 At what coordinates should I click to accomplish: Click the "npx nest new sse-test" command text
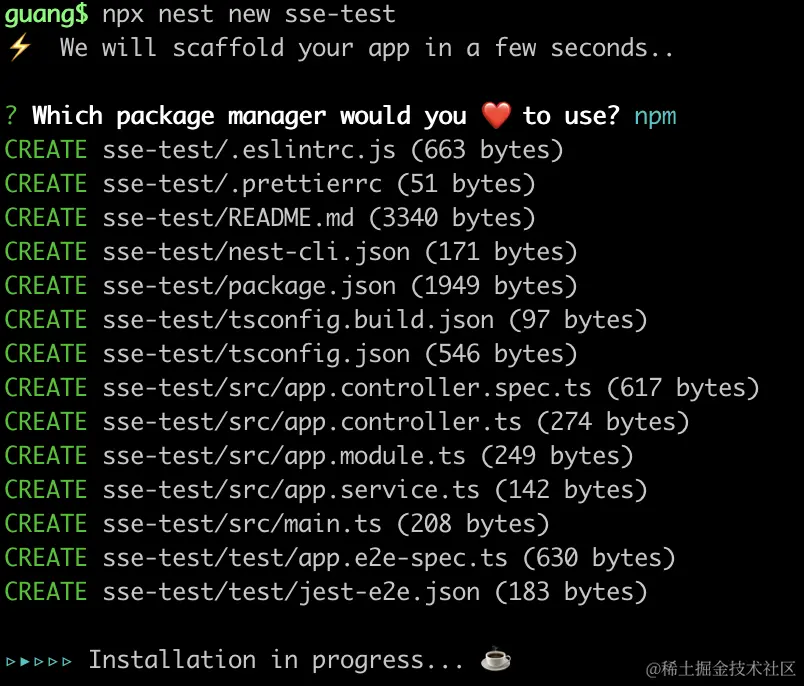249,14
